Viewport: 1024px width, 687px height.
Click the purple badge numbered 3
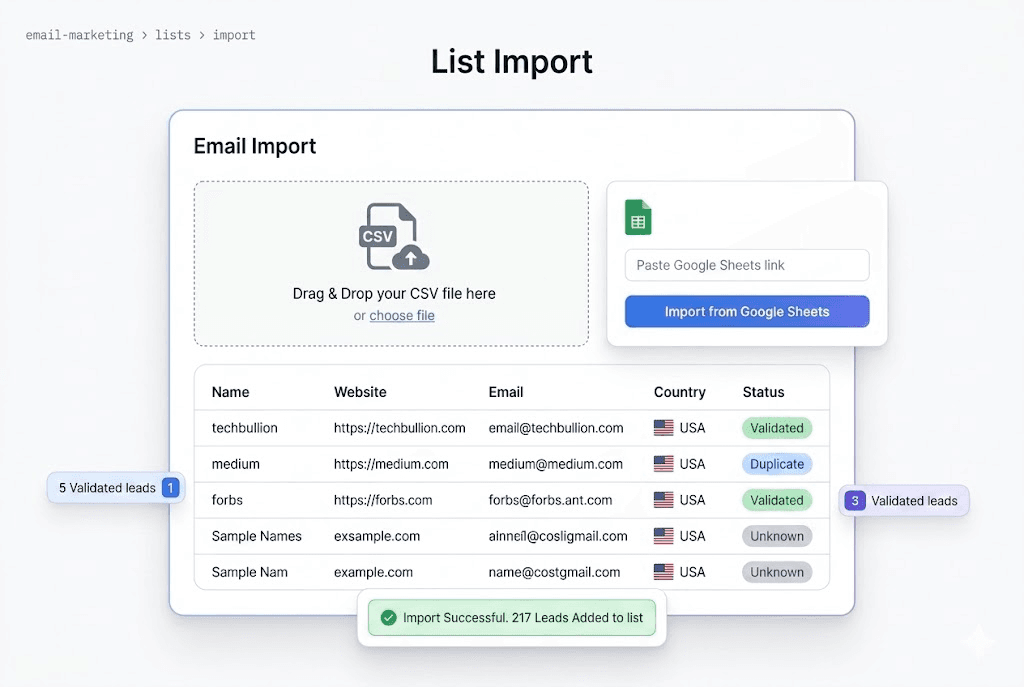pos(855,501)
